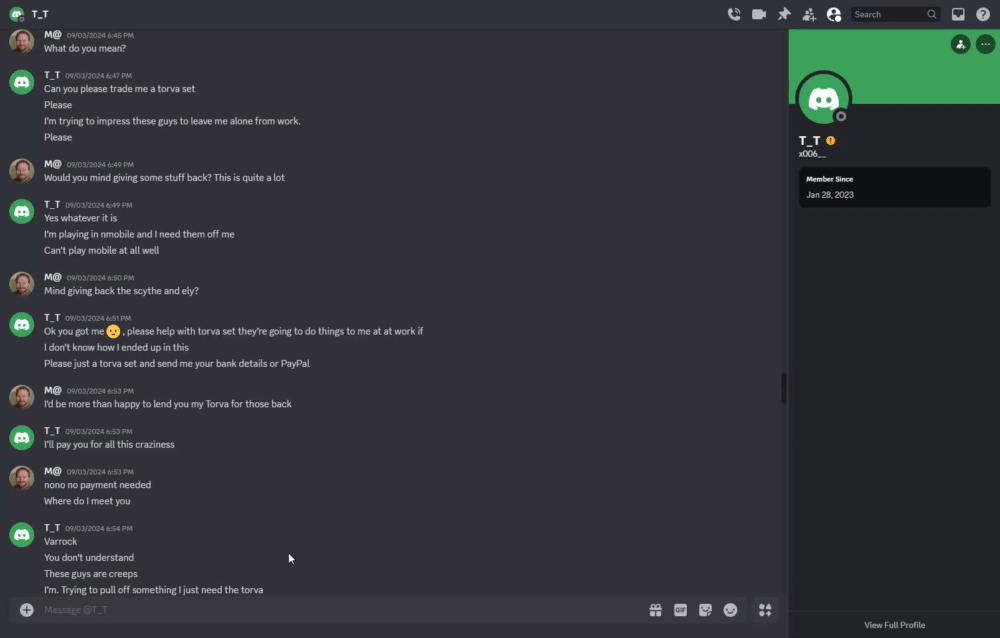Viewport: 1000px width, 638px height.
Task: Click the plus attachment button
Action: click(x=26, y=610)
